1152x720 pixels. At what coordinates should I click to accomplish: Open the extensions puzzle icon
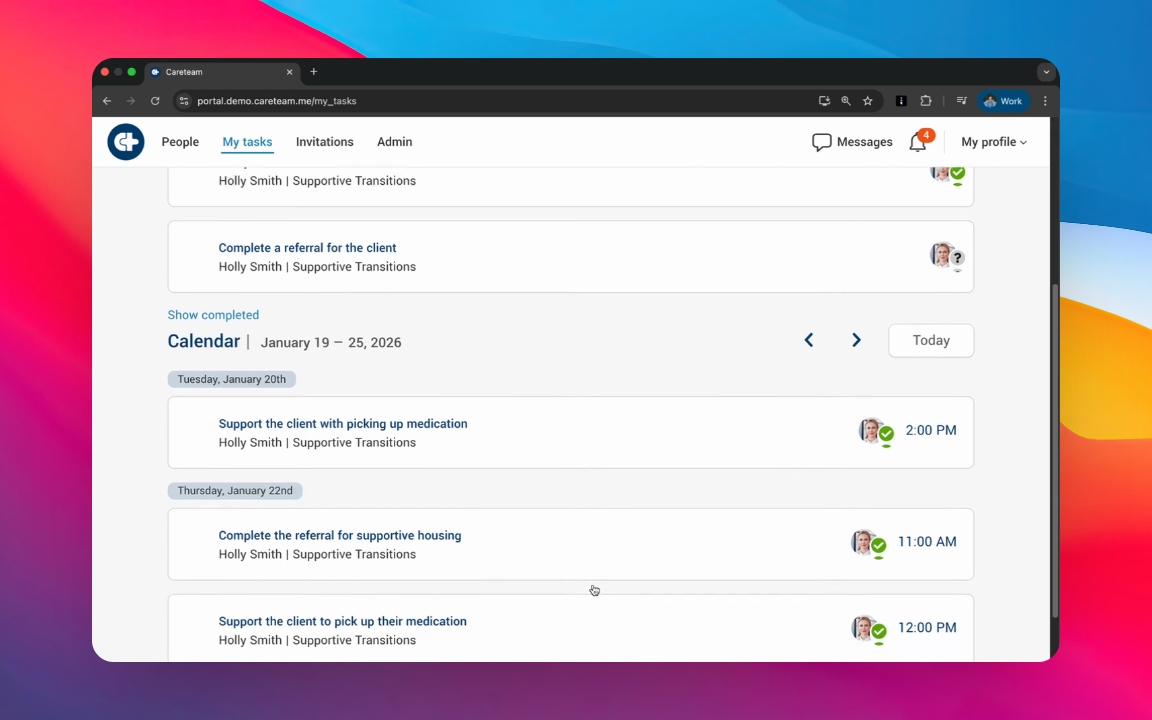click(x=926, y=101)
